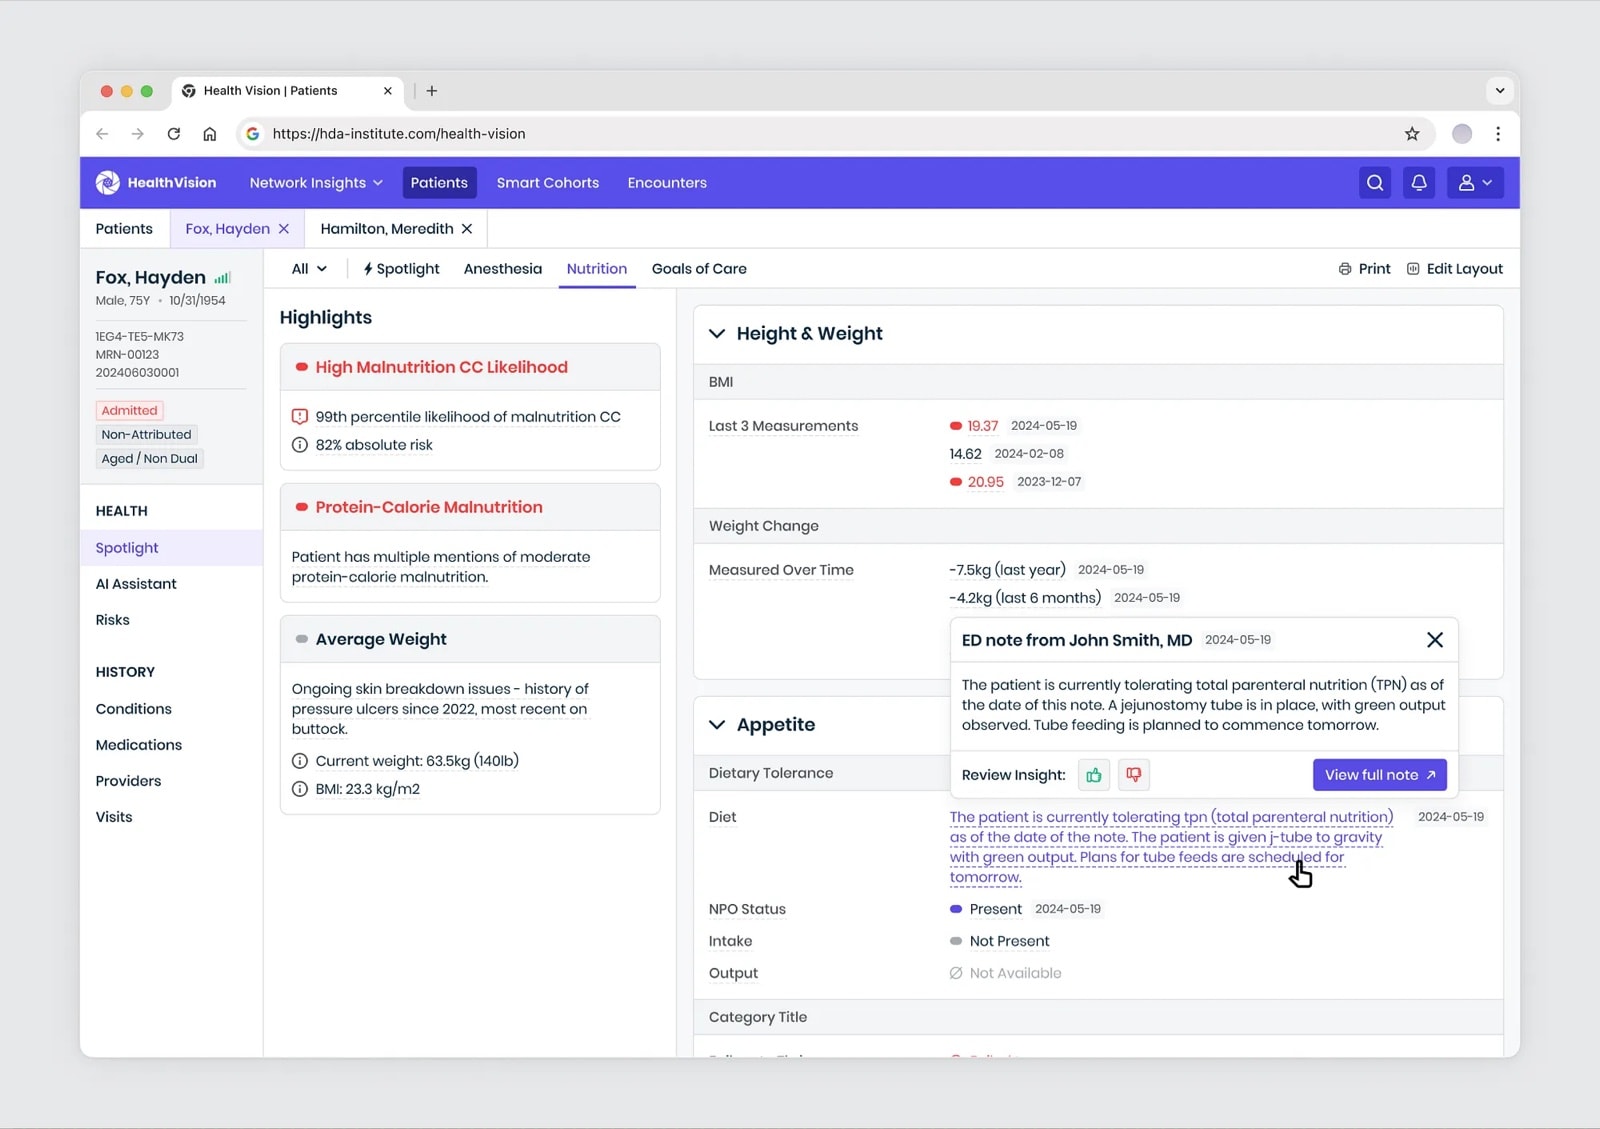Image resolution: width=1600 pixels, height=1129 pixels.
Task: Open Medications in History sidebar
Action: coord(139,745)
